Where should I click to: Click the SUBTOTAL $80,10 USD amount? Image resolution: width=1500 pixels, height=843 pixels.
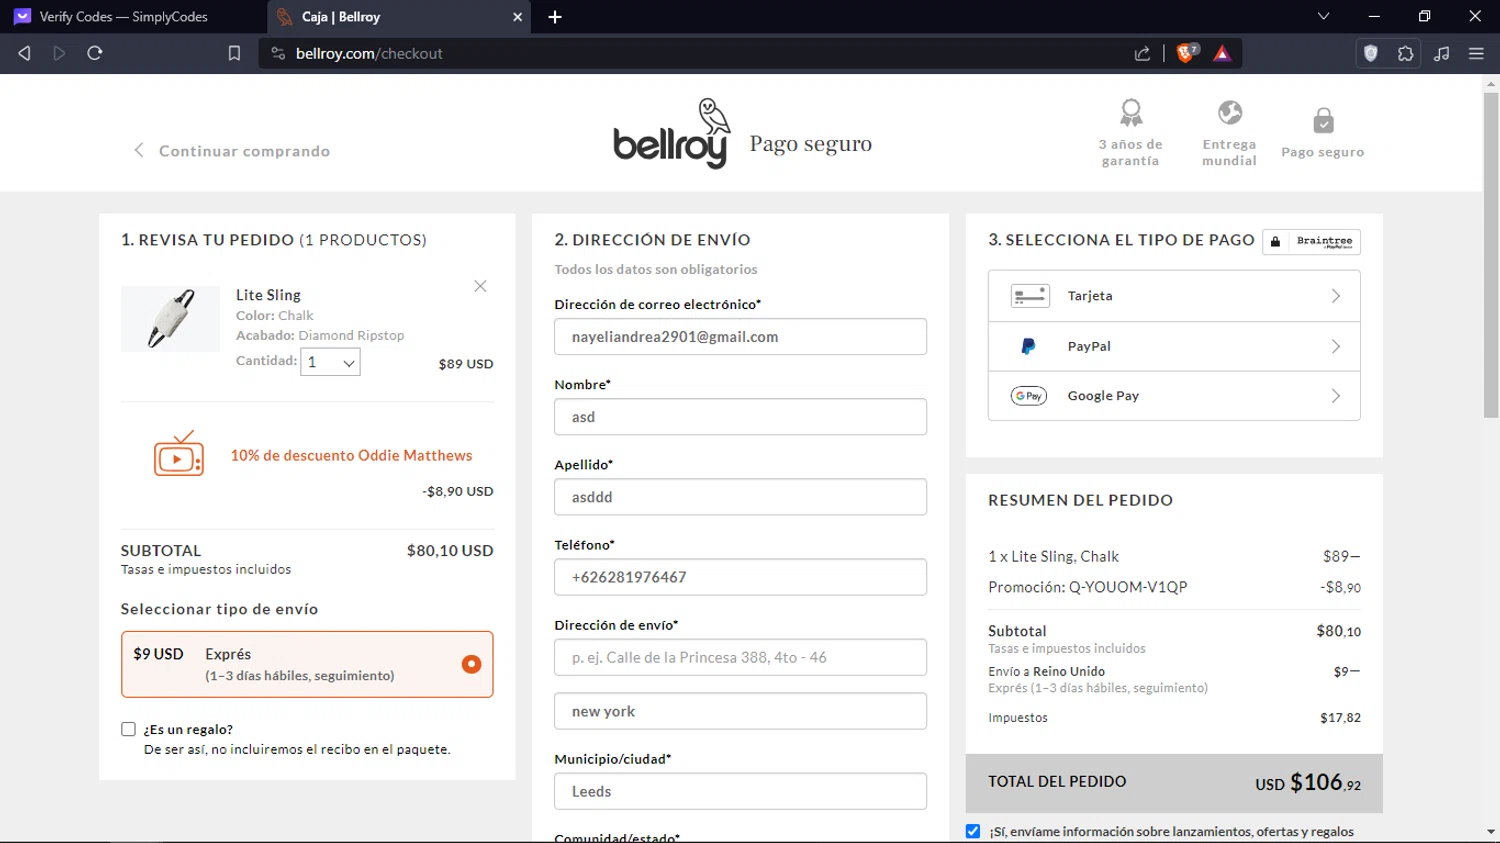pyautogui.click(x=450, y=551)
